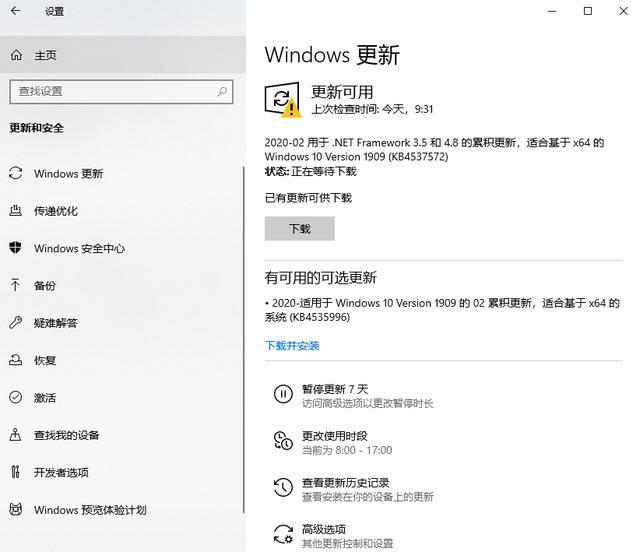Open 高级选项
The image size is (640, 552).
333,535
